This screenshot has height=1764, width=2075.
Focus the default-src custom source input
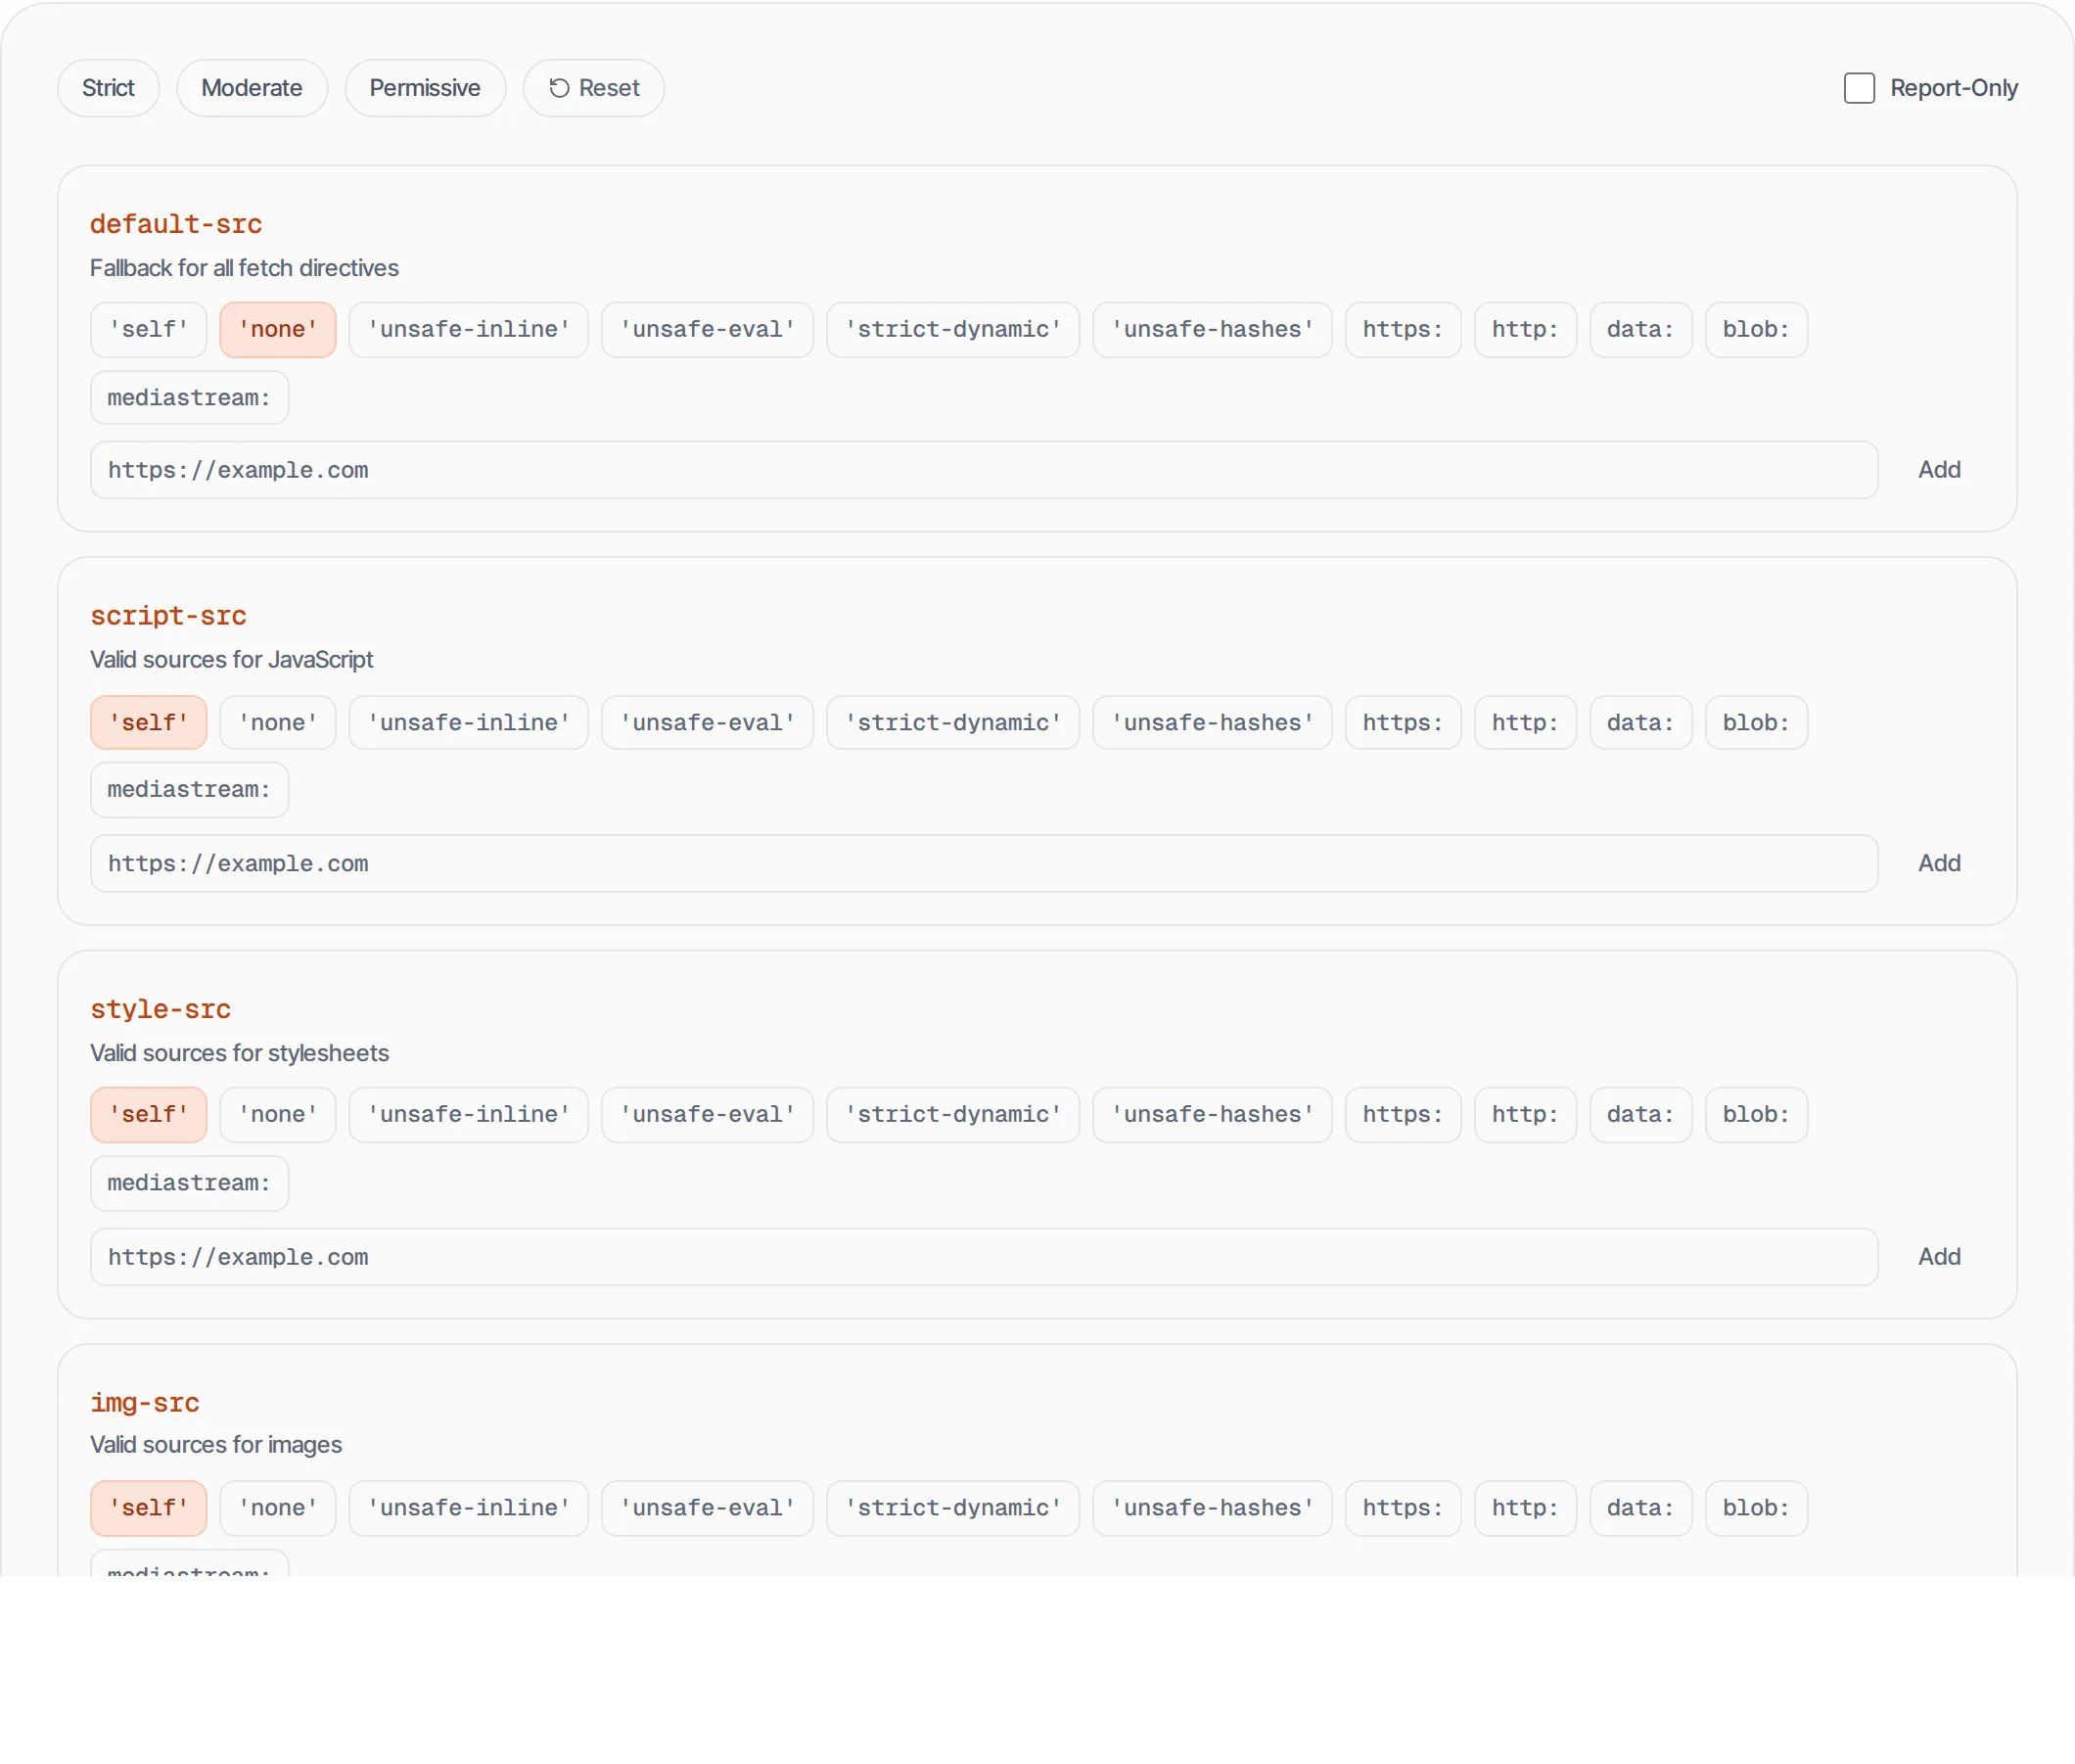click(x=984, y=470)
